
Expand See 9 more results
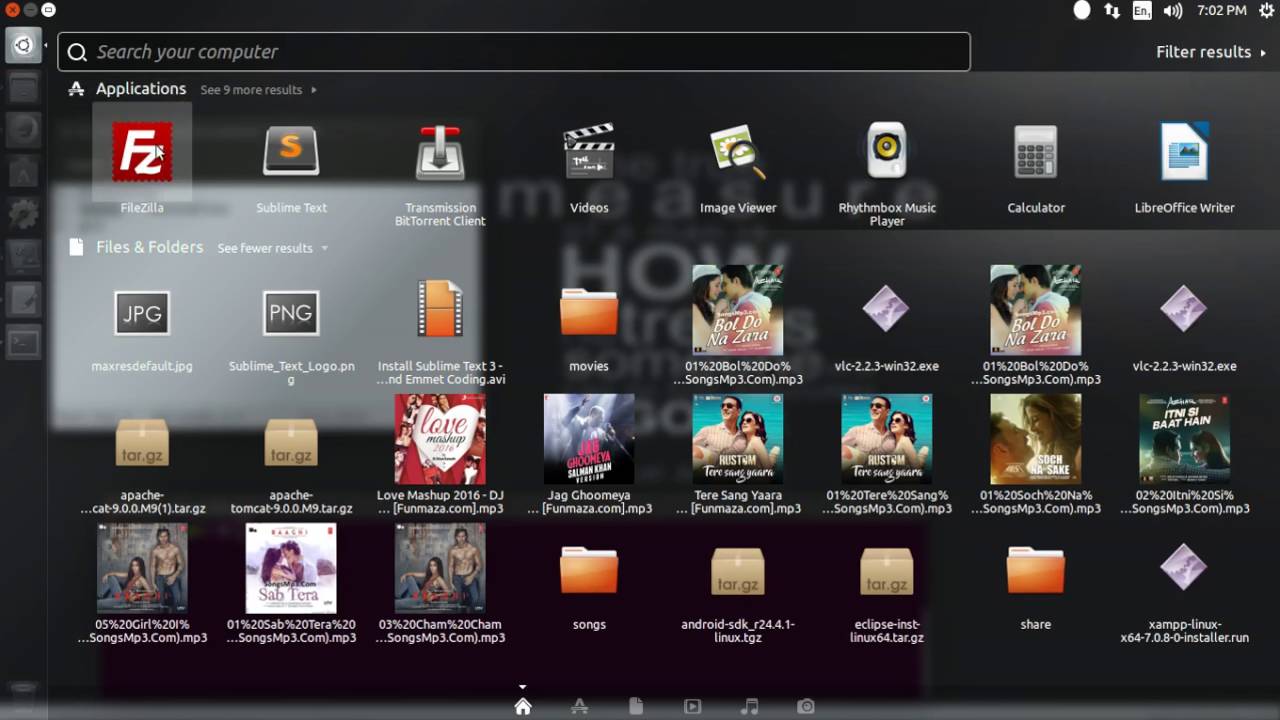click(258, 90)
